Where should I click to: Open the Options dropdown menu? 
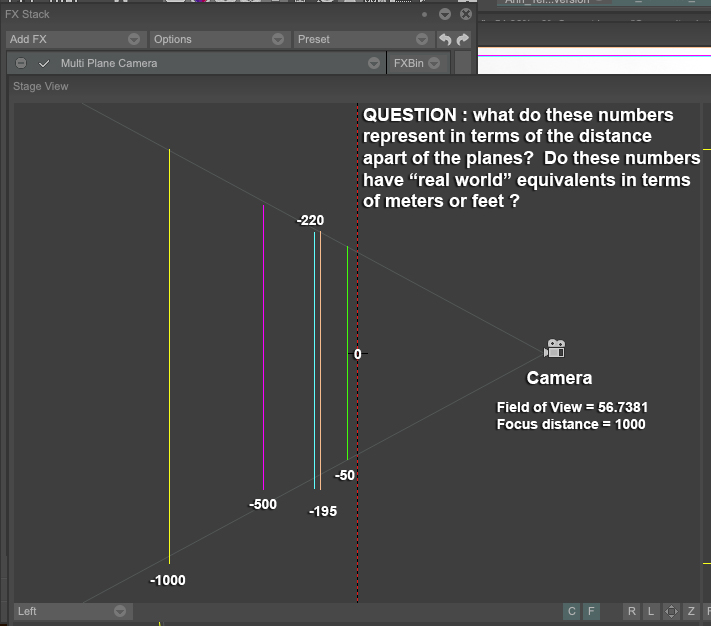point(220,39)
